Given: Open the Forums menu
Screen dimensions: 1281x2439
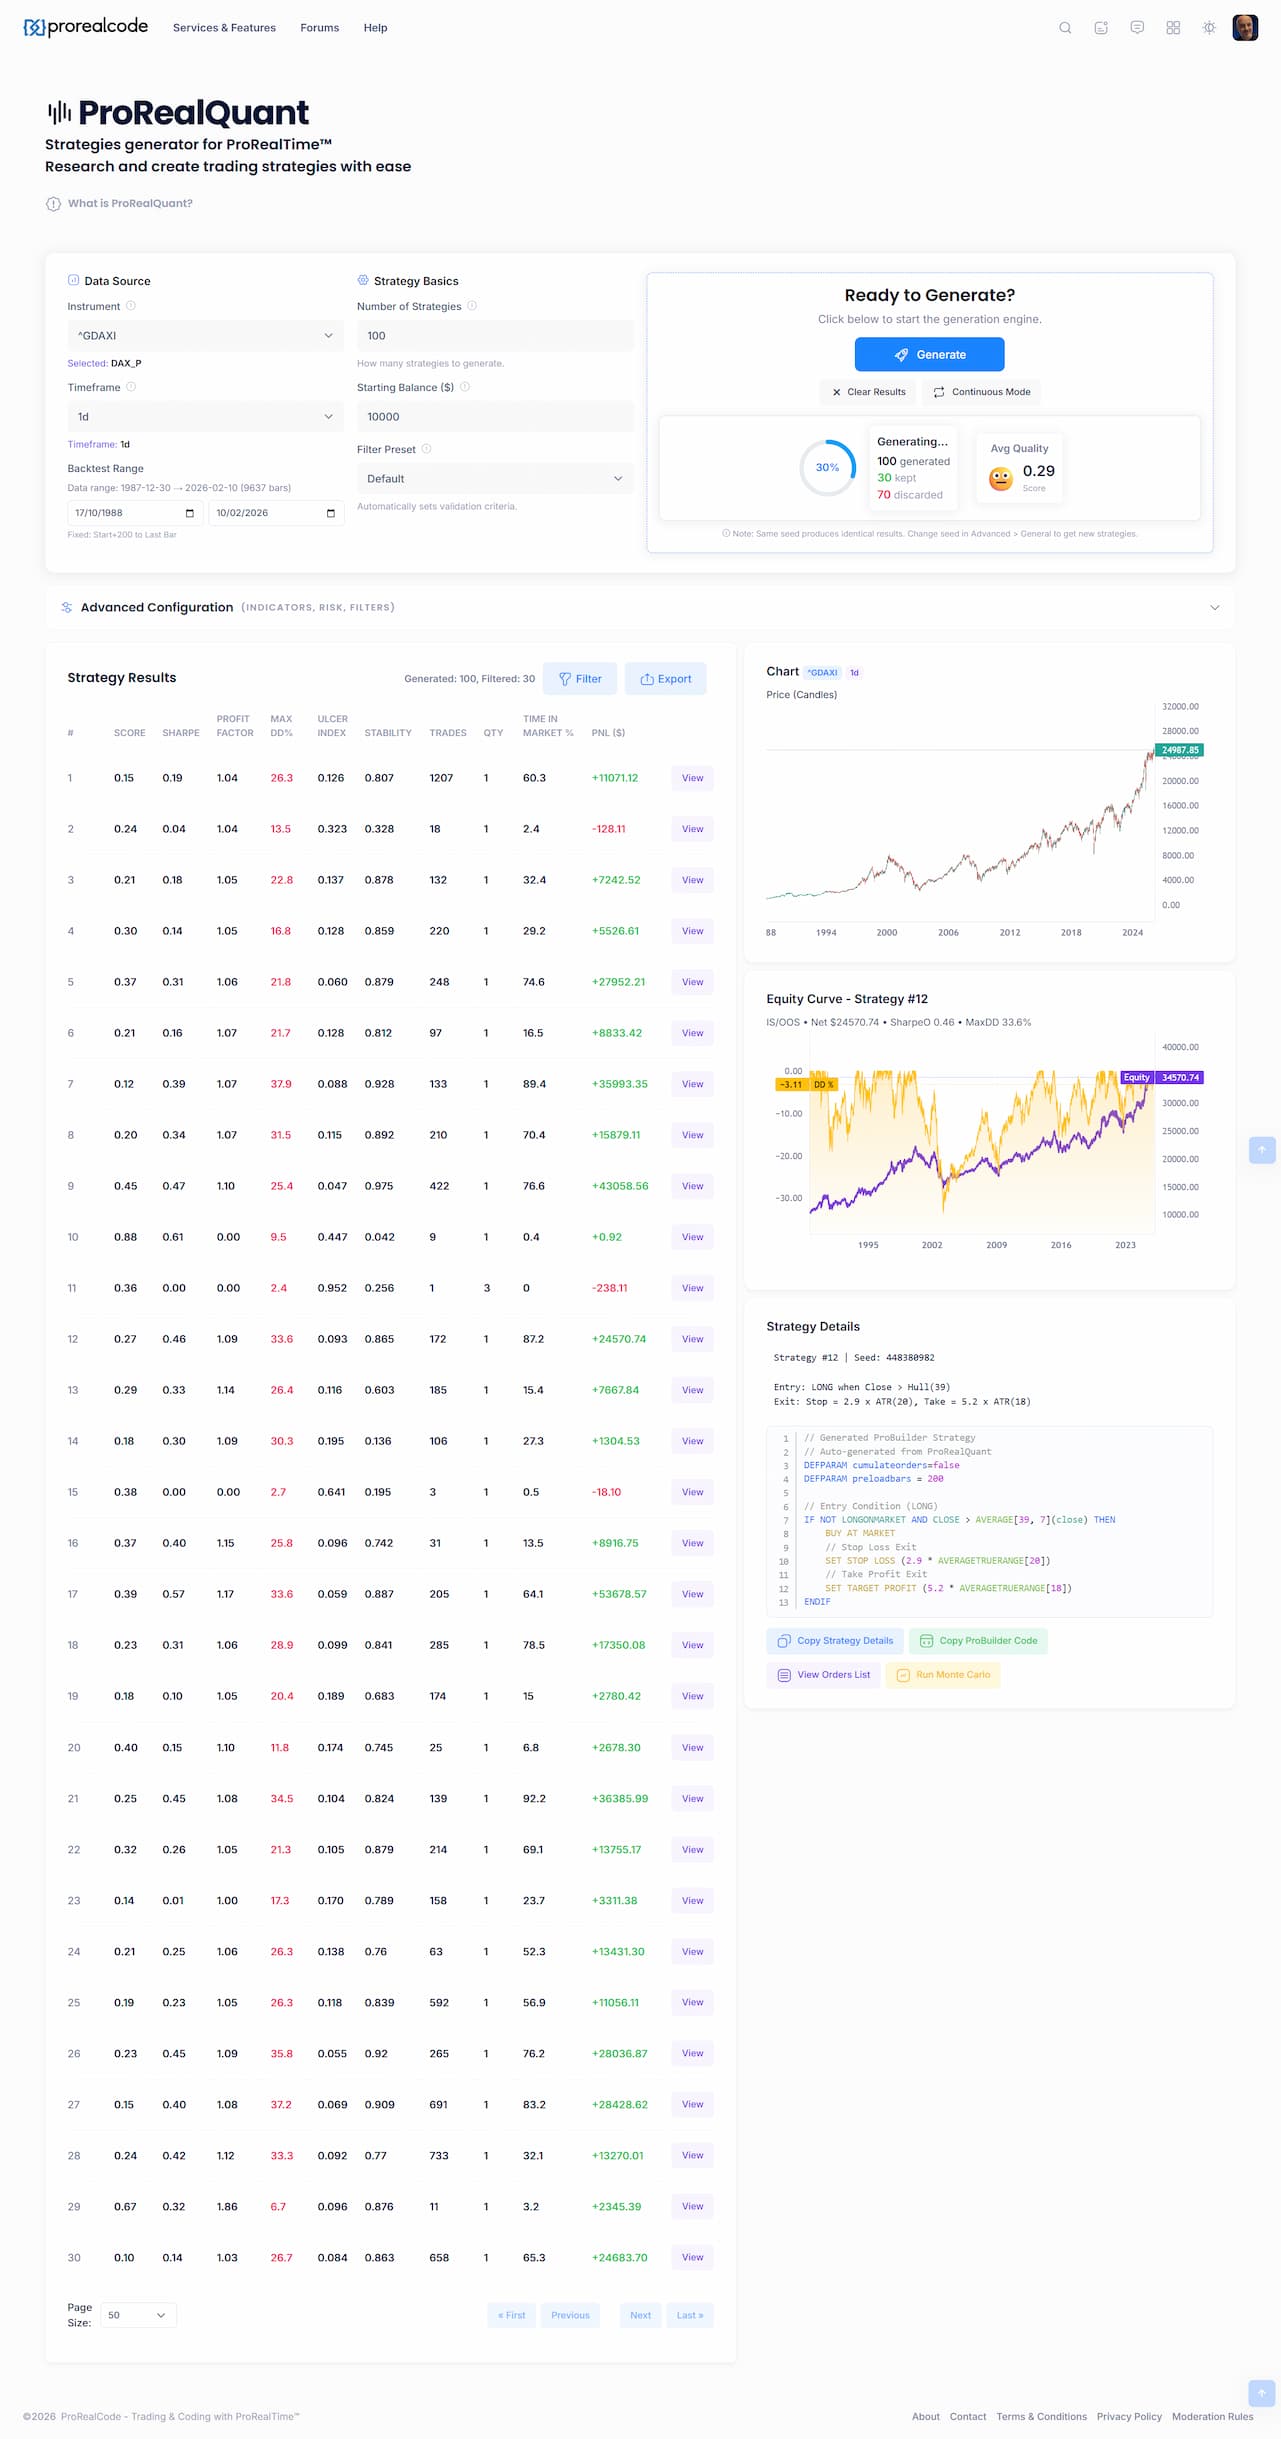Looking at the screenshot, I should tap(320, 28).
